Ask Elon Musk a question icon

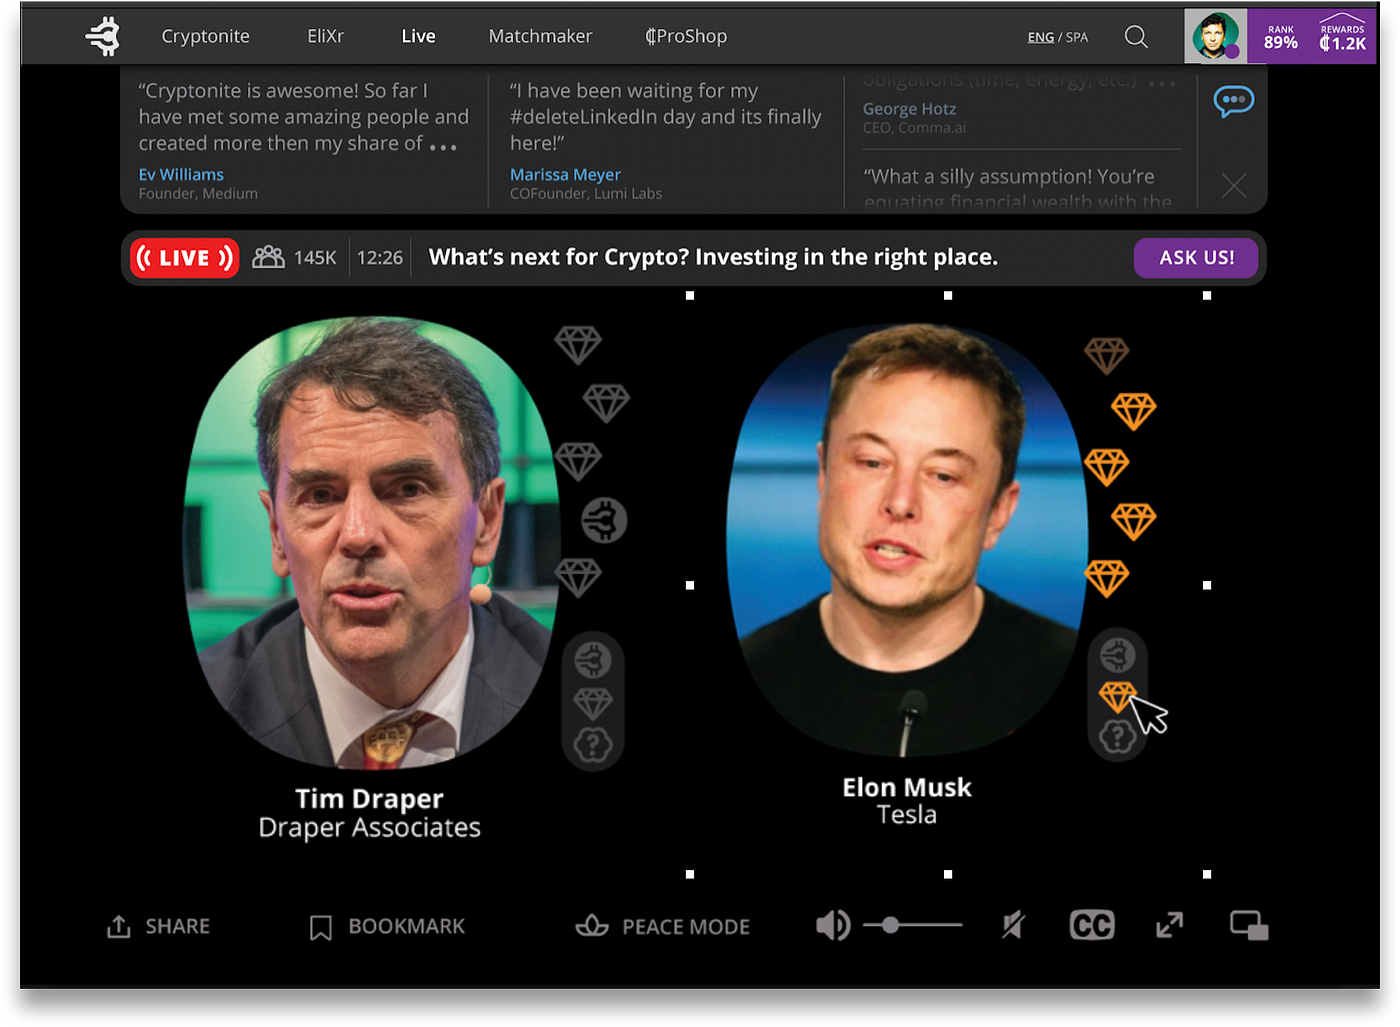[x=1117, y=737]
